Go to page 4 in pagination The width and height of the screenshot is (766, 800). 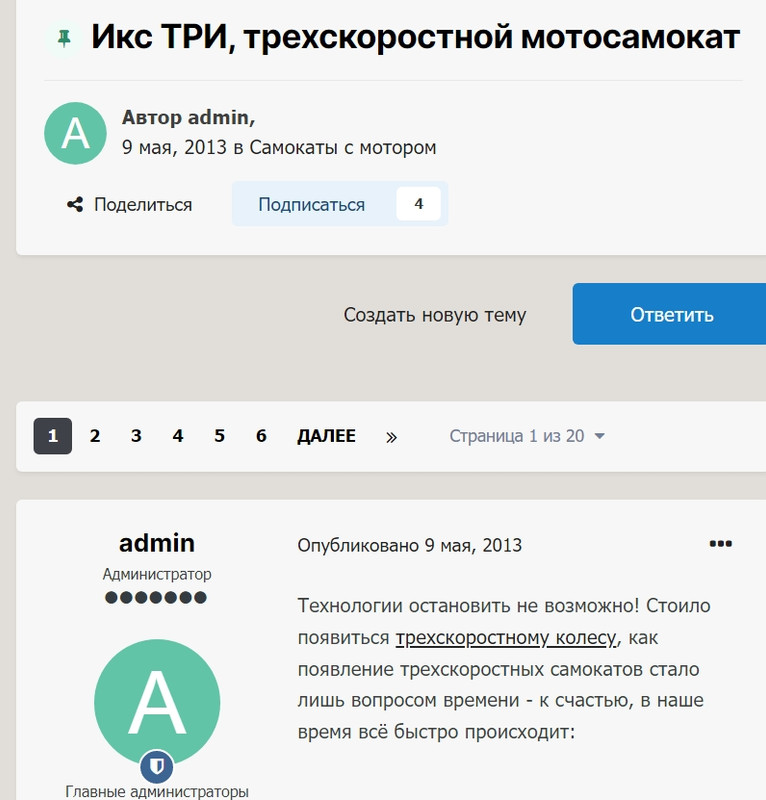178,436
